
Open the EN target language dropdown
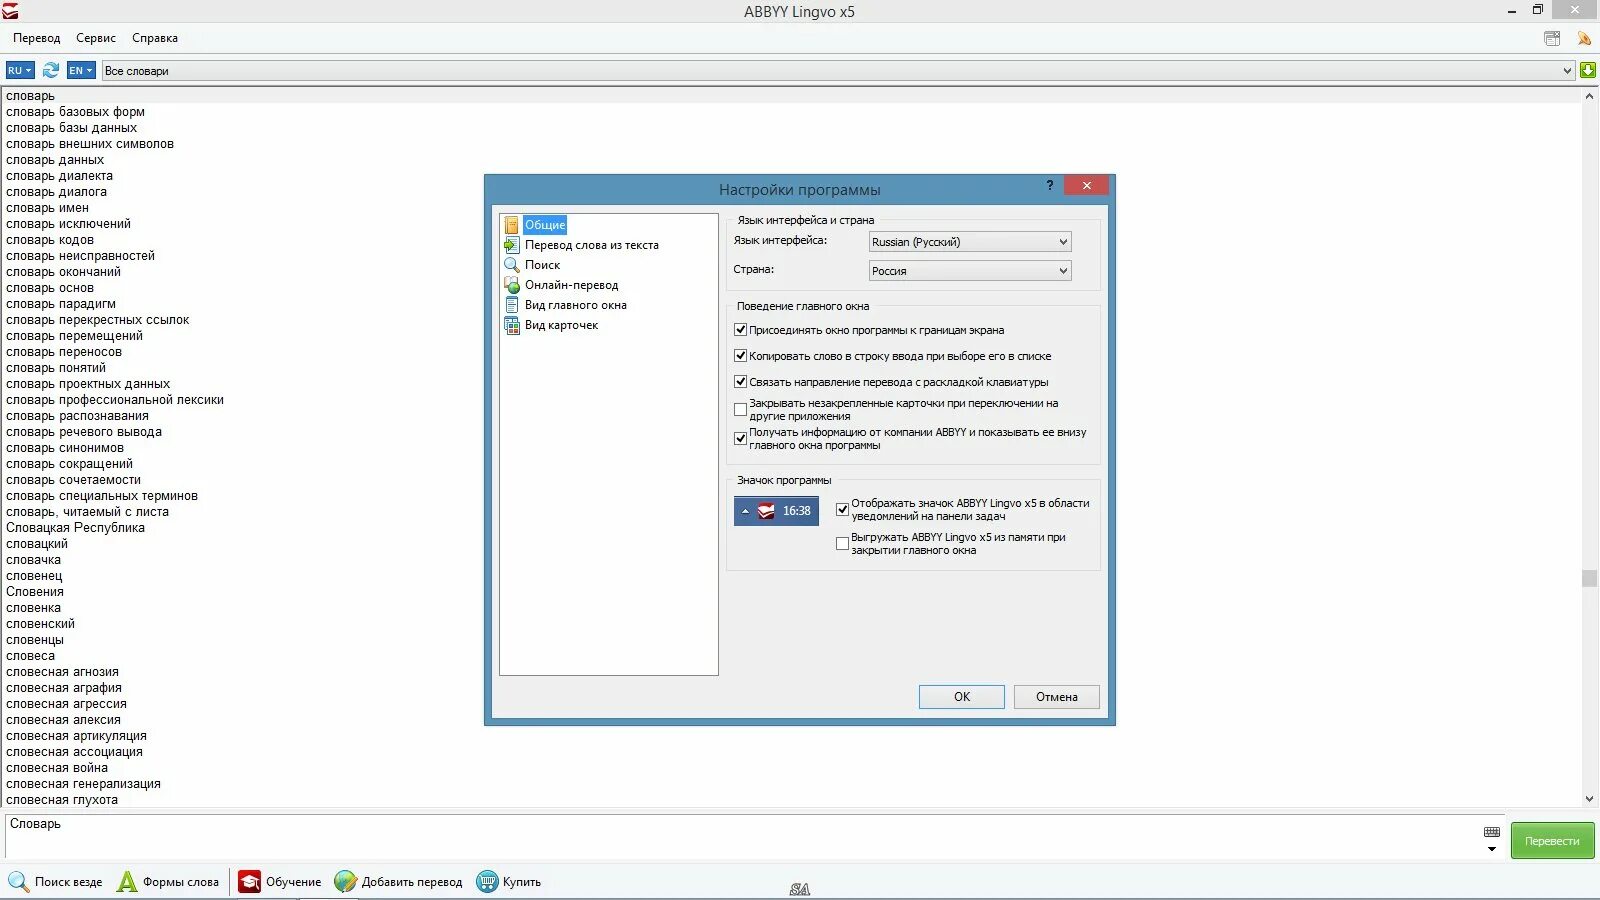coord(81,70)
